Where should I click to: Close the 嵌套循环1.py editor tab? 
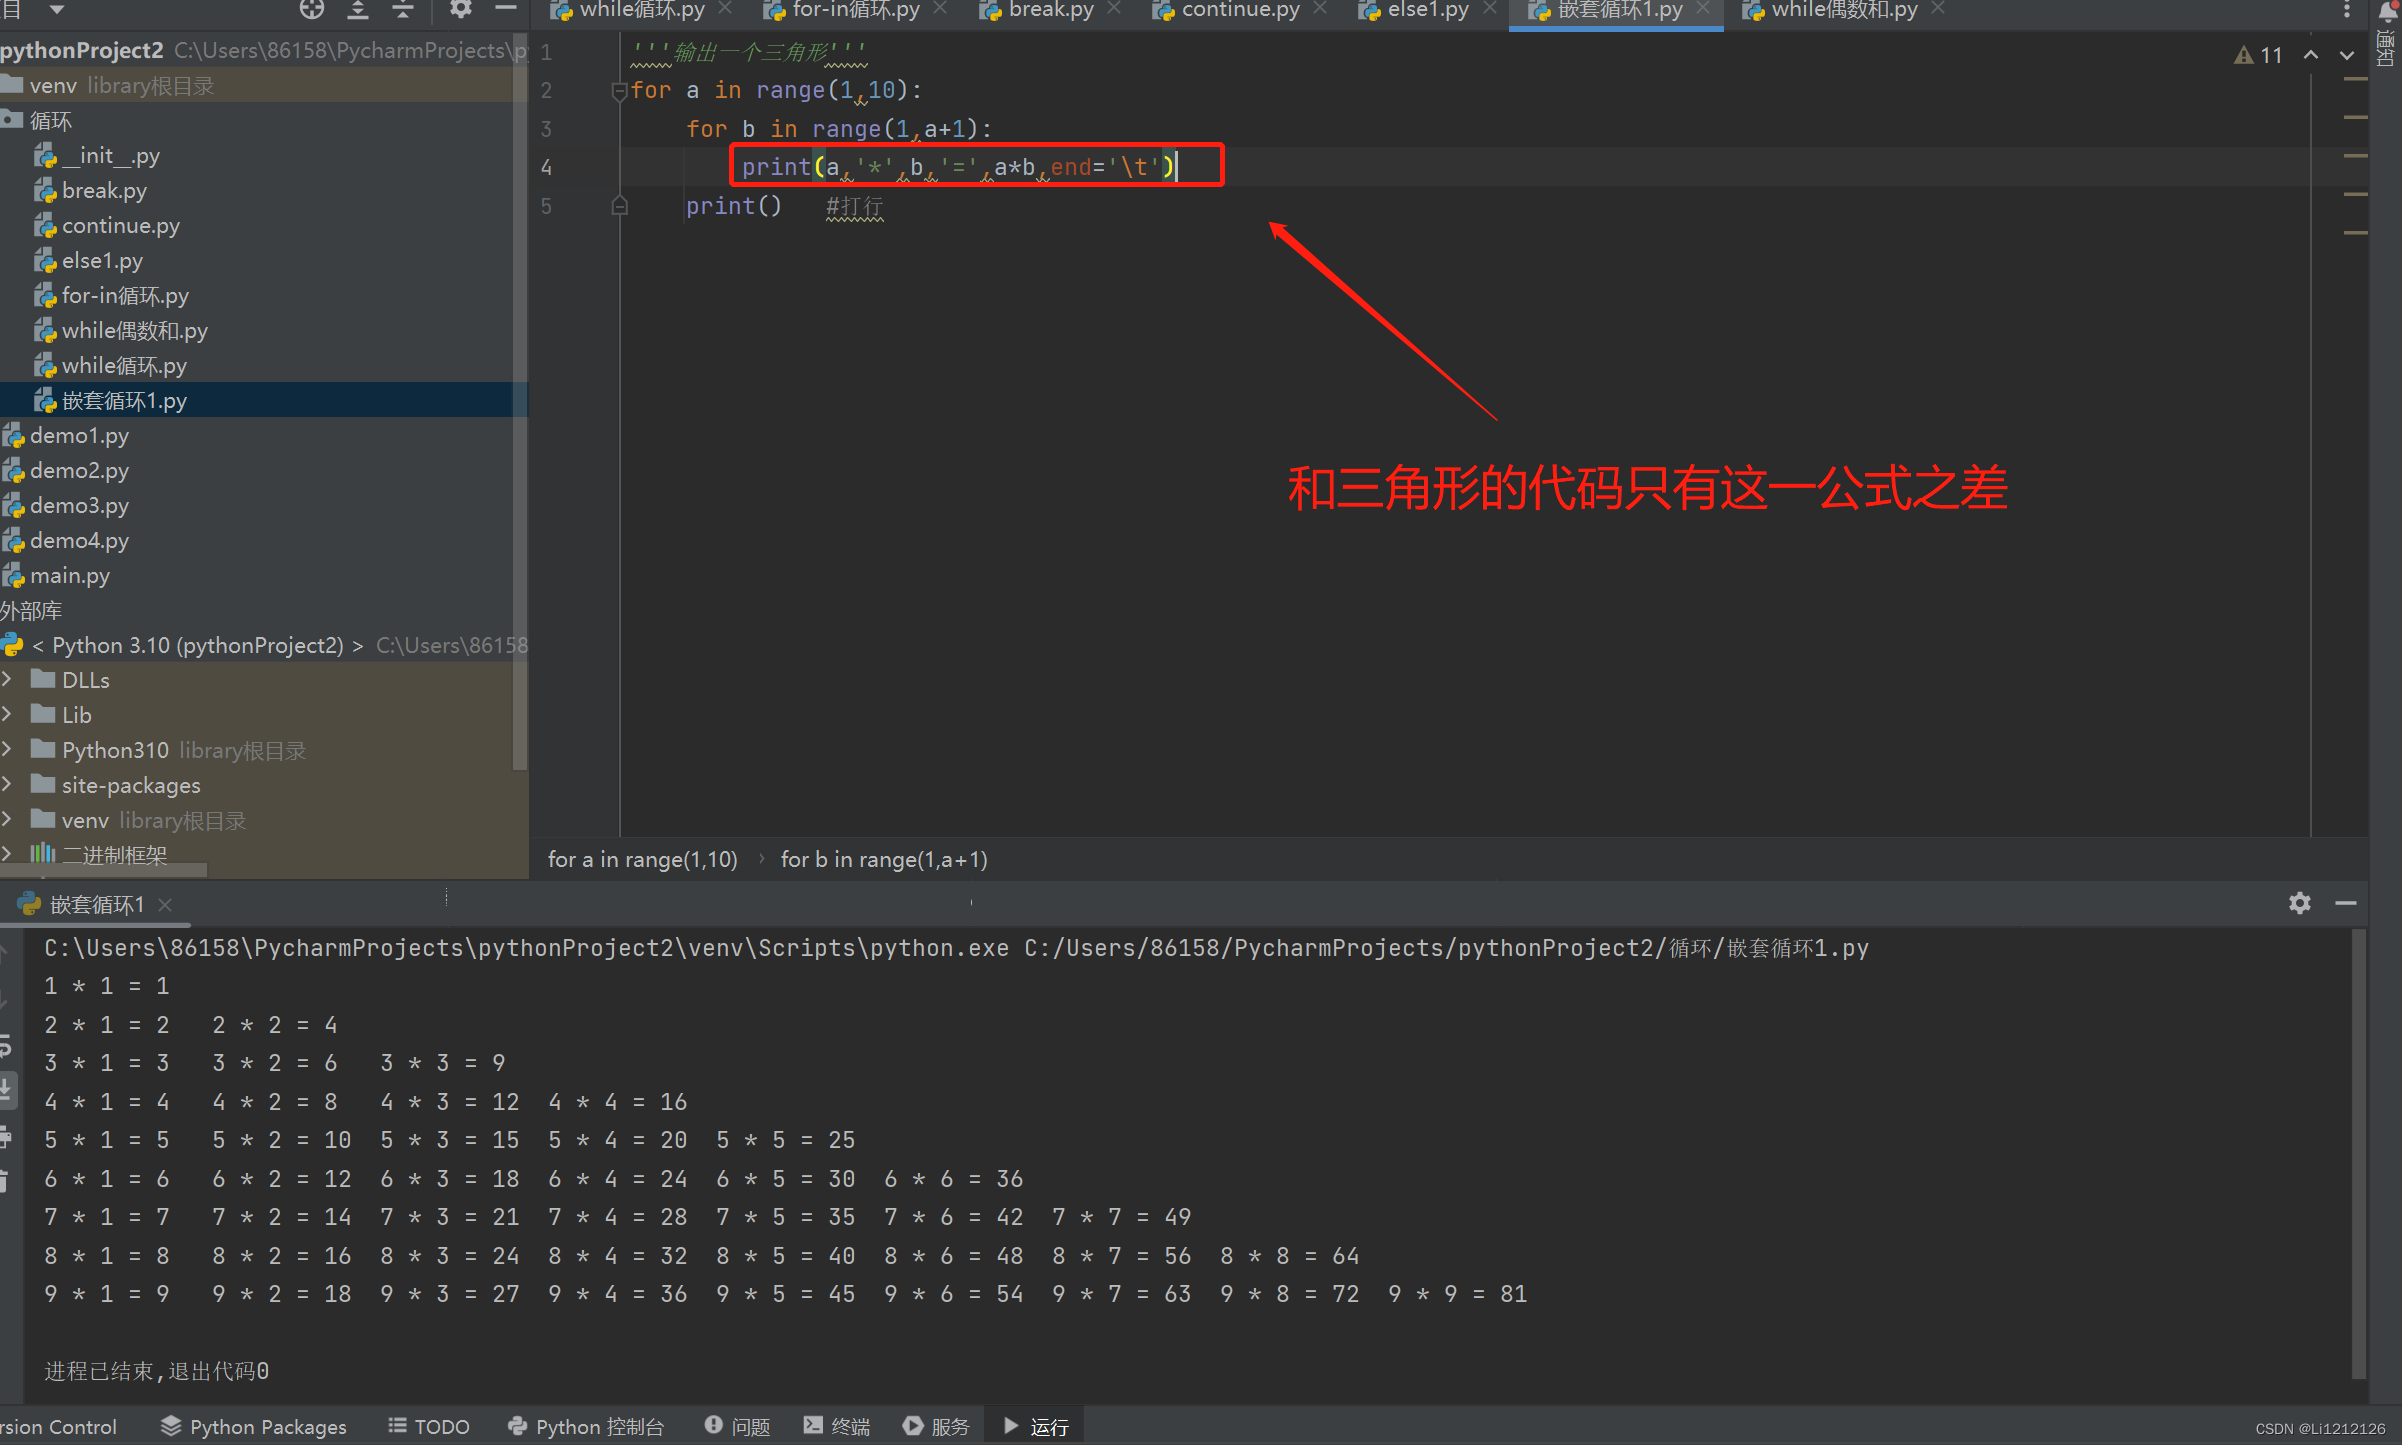click(x=1703, y=9)
